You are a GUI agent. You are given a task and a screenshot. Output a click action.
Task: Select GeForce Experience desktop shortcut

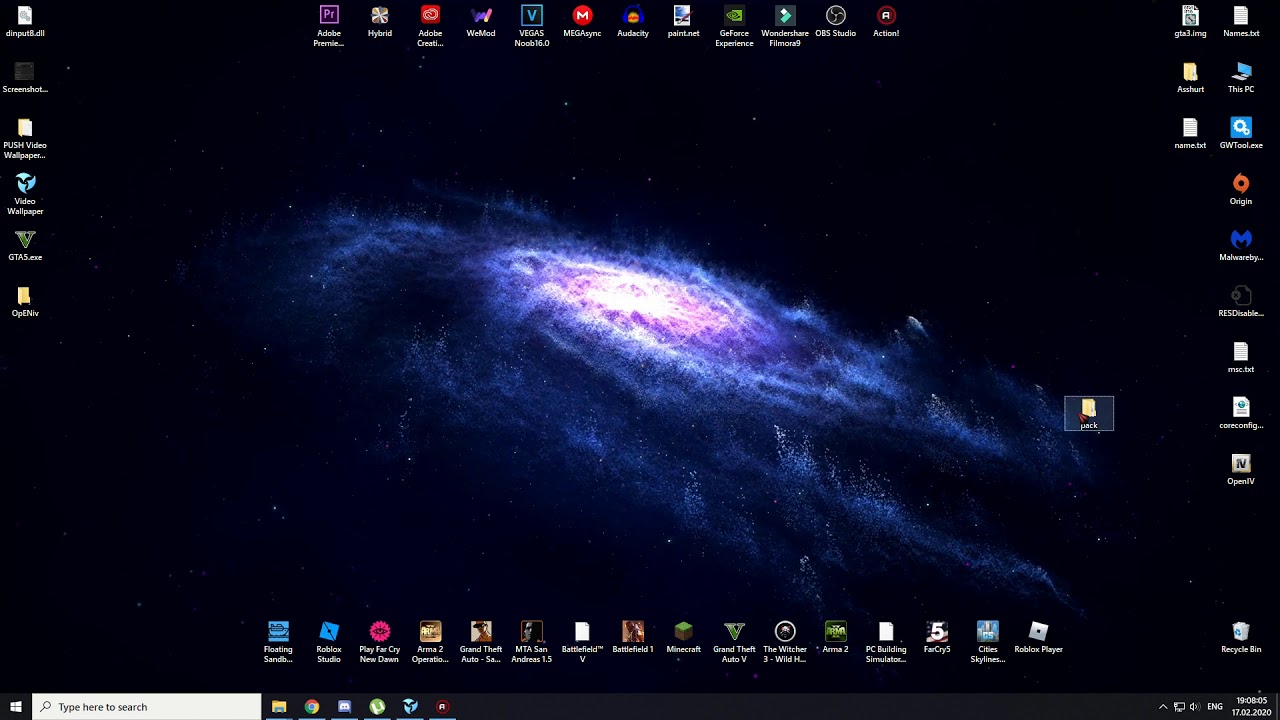pyautogui.click(x=734, y=26)
